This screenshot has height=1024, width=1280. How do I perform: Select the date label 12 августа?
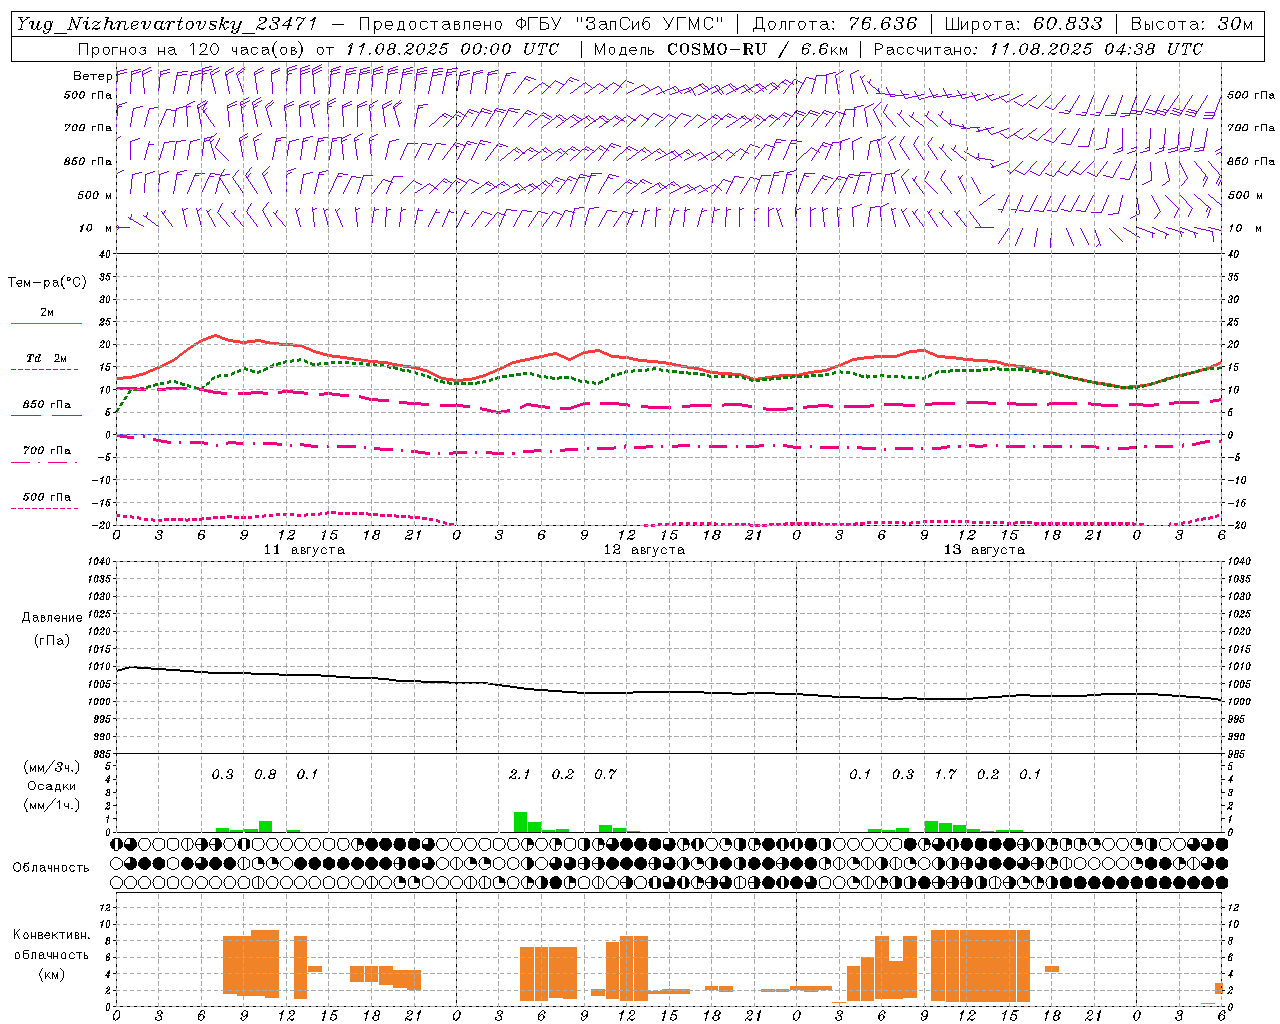[x=644, y=550]
